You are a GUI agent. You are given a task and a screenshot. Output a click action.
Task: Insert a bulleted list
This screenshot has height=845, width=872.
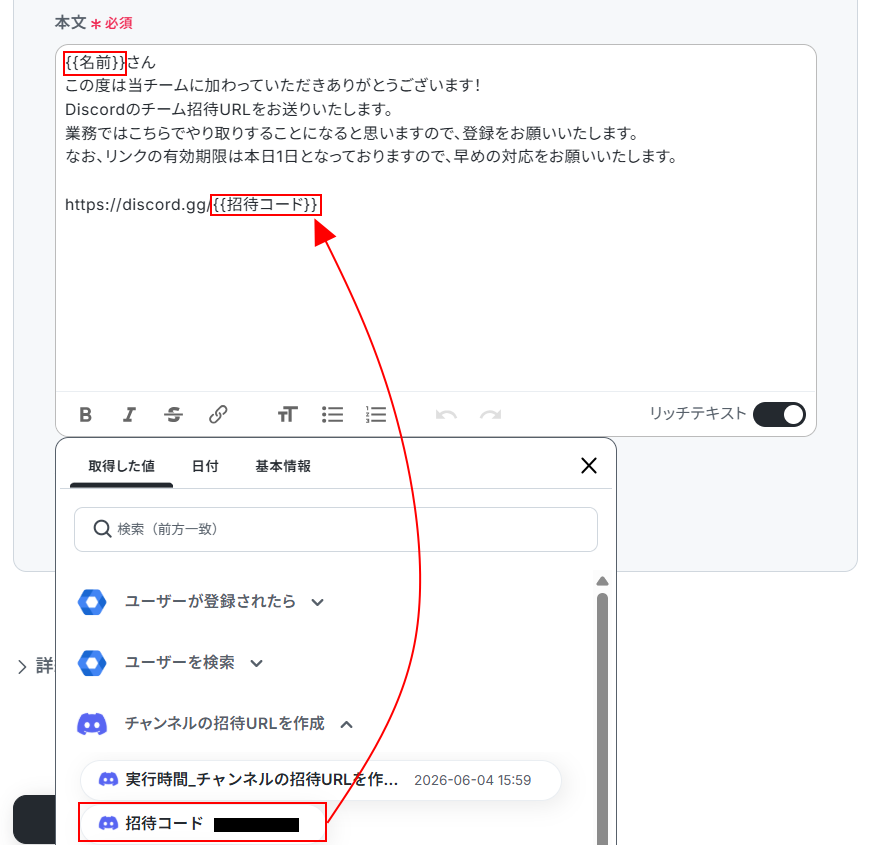[332, 414]
